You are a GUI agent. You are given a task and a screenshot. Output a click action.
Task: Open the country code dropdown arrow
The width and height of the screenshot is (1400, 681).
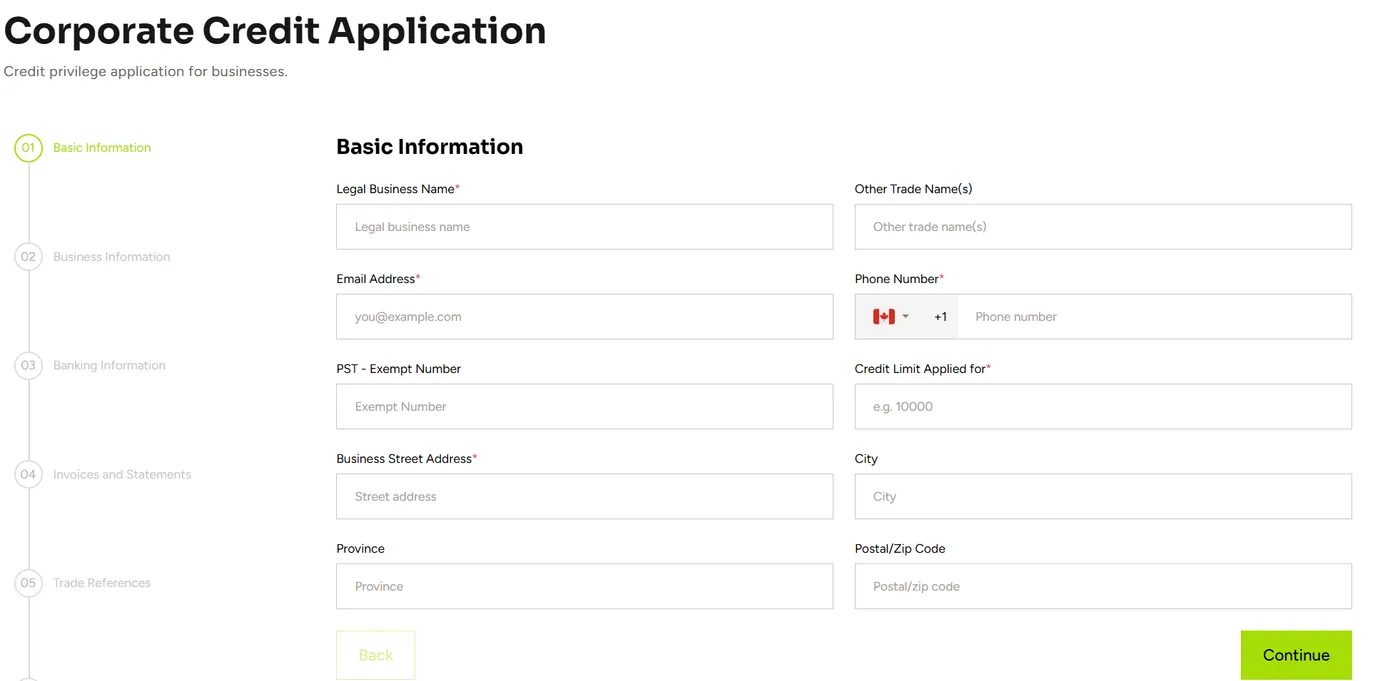[905, 317]
